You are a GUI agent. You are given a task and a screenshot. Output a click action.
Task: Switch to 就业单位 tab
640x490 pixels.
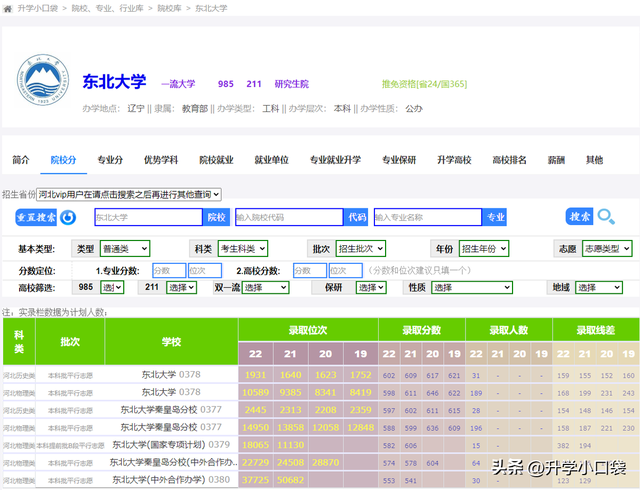point(271,160)
